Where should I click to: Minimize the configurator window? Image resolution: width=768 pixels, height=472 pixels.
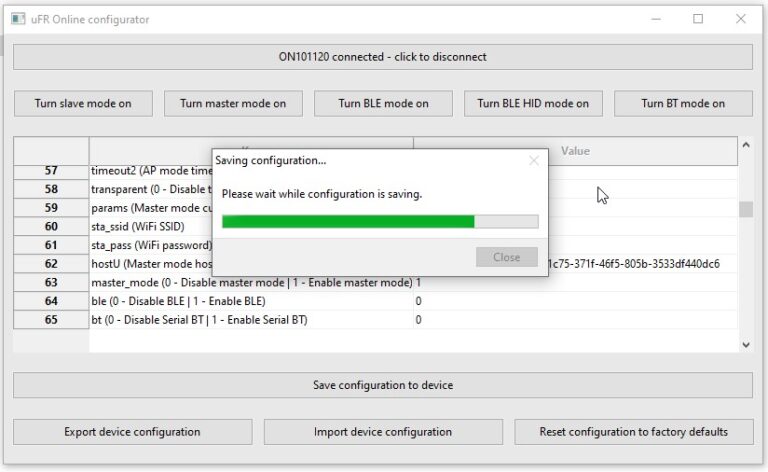(656, 19)
